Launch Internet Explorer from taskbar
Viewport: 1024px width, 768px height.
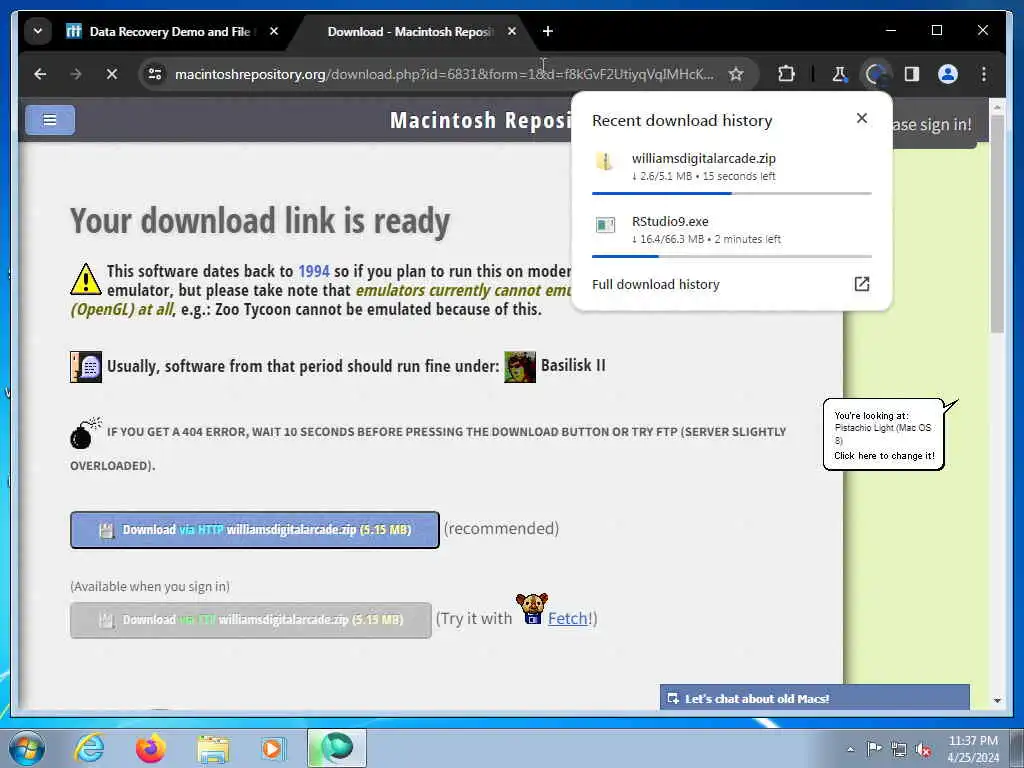[x=89, y=748]
